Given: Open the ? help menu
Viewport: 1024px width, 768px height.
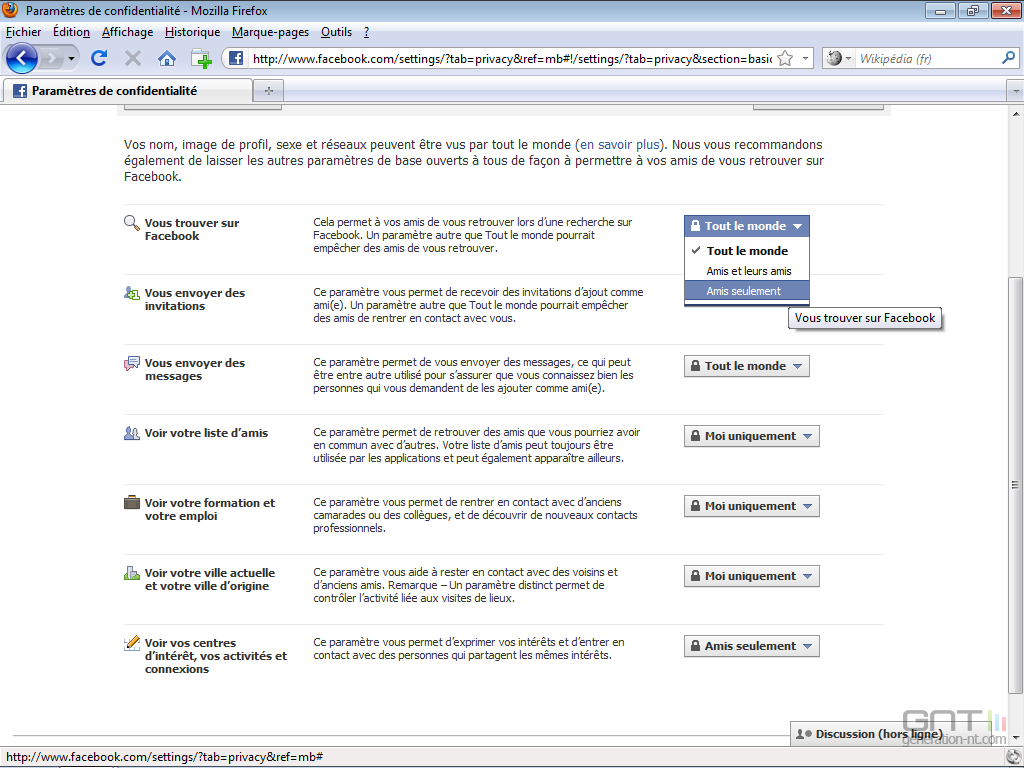Looking at the screenshot, I should click(x=366, y=32).
